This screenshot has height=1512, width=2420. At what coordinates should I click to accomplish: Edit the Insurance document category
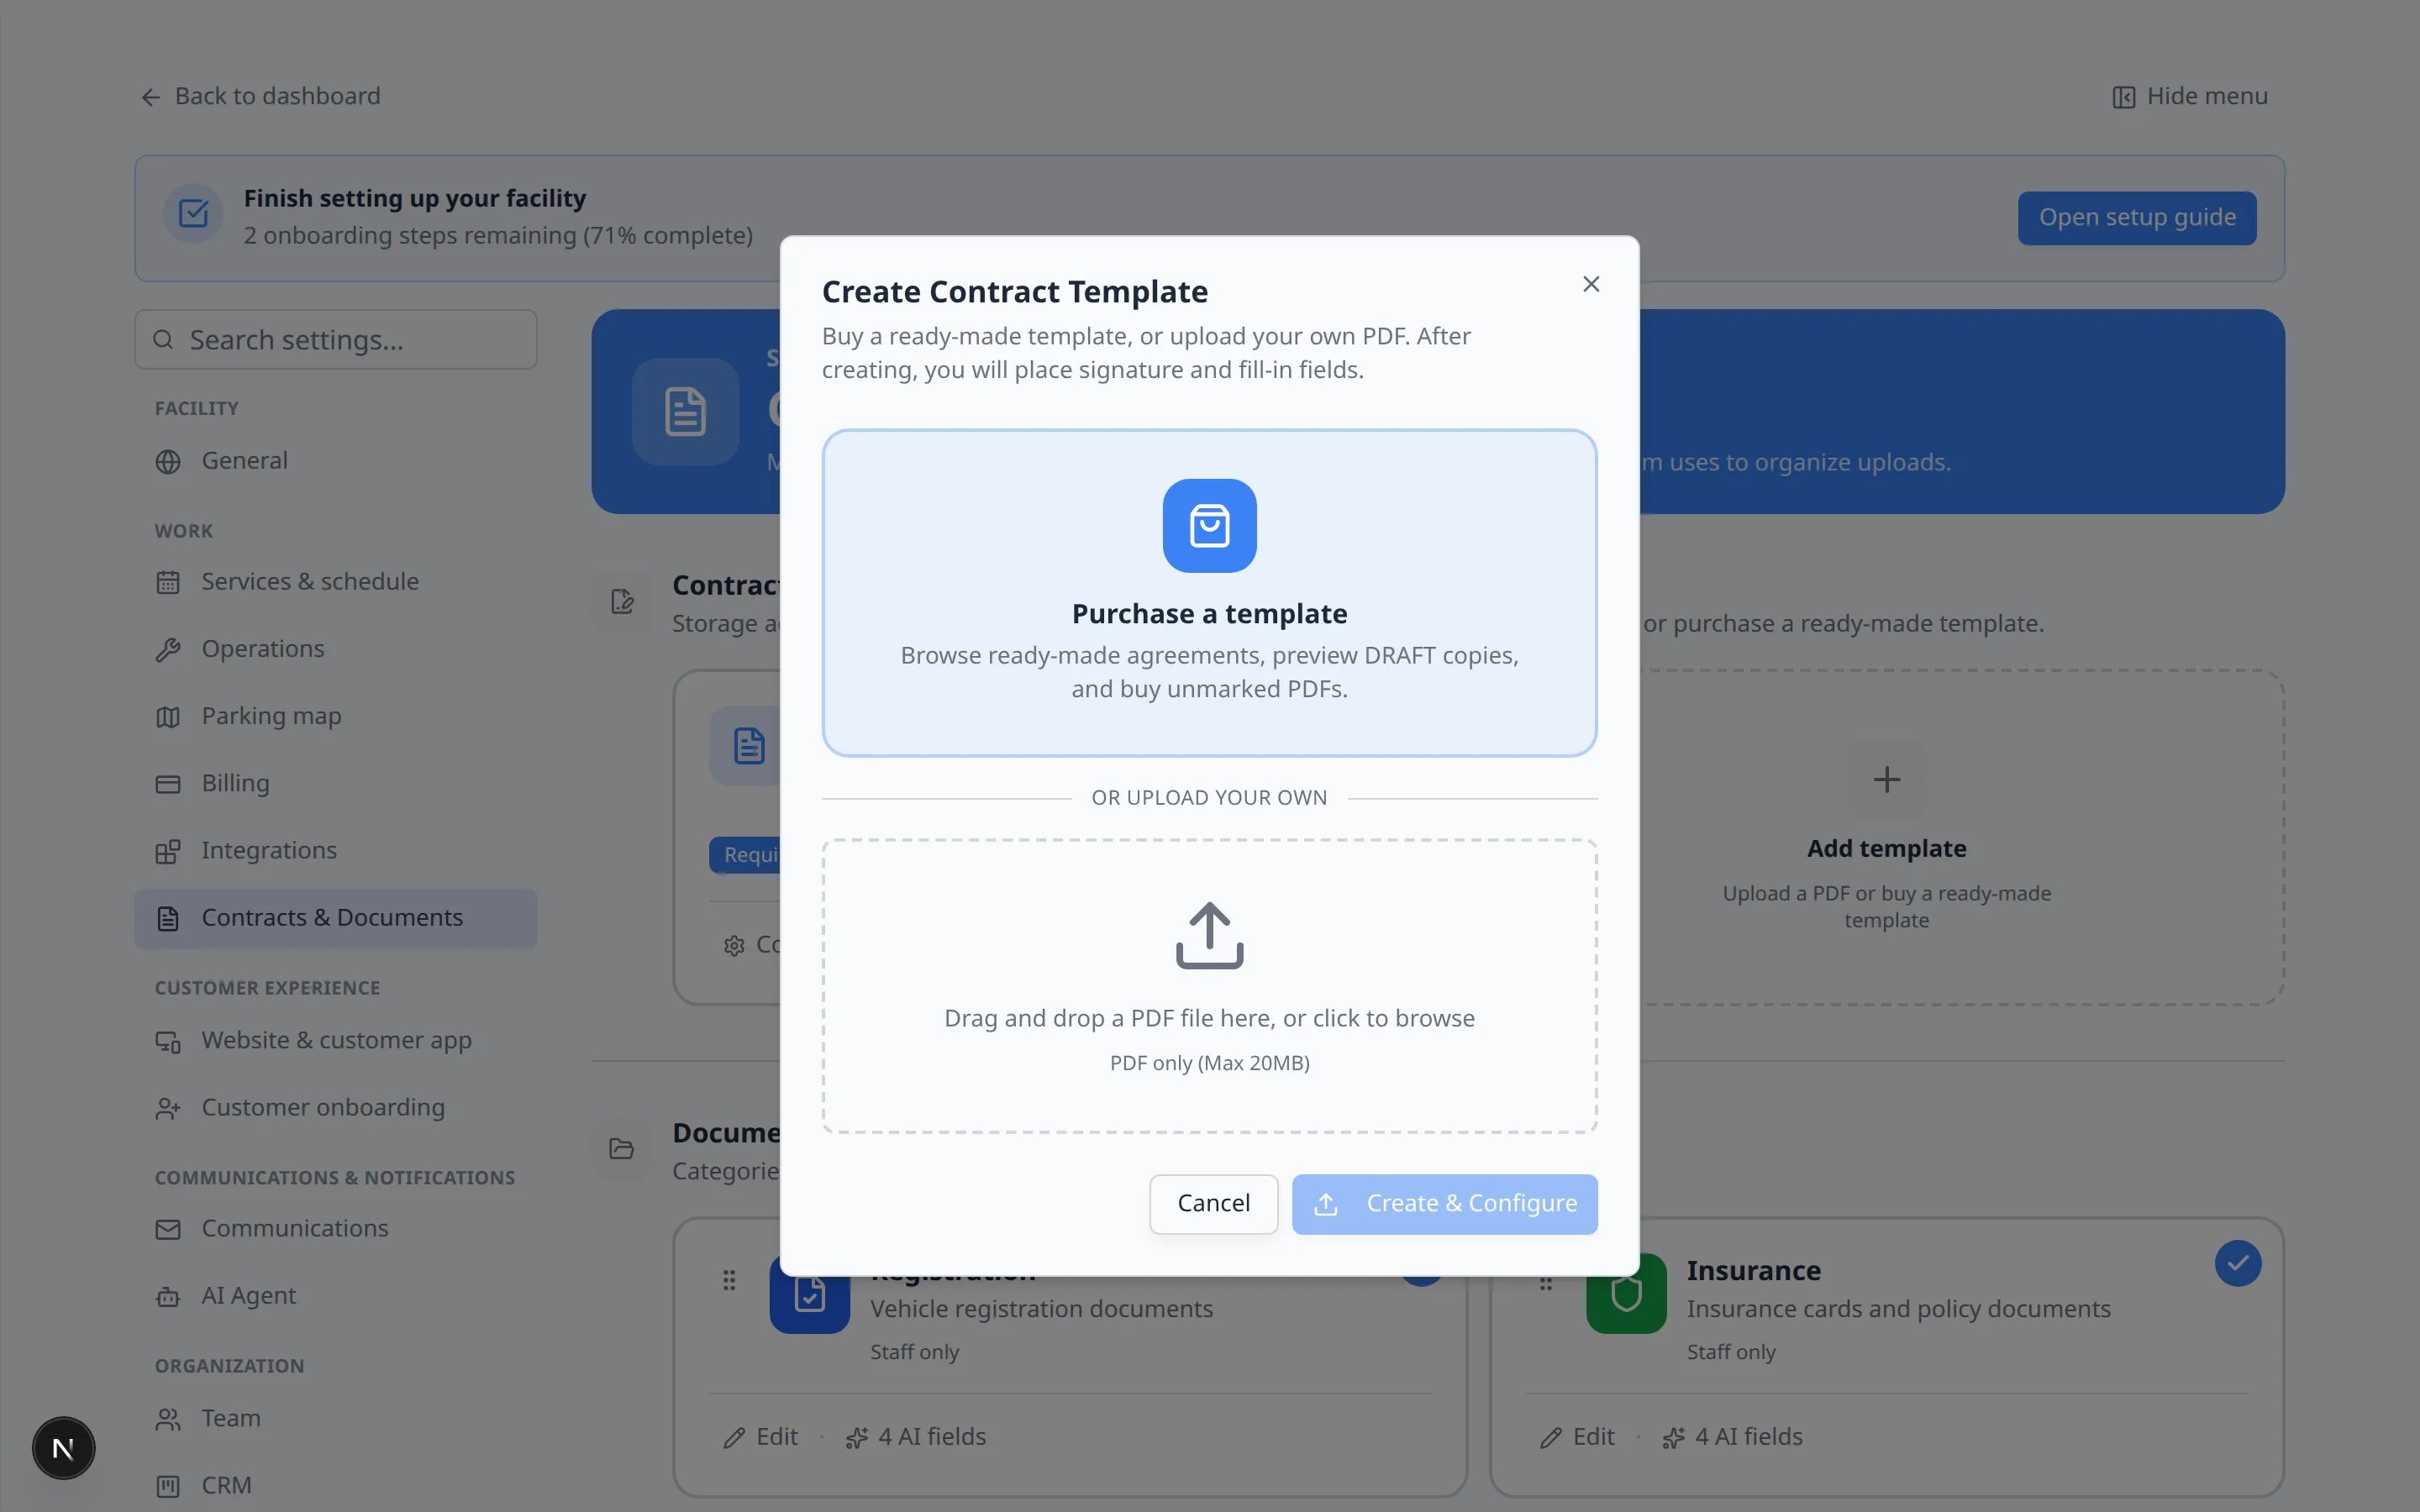pyautogui.click(x=1577, y=1437)
